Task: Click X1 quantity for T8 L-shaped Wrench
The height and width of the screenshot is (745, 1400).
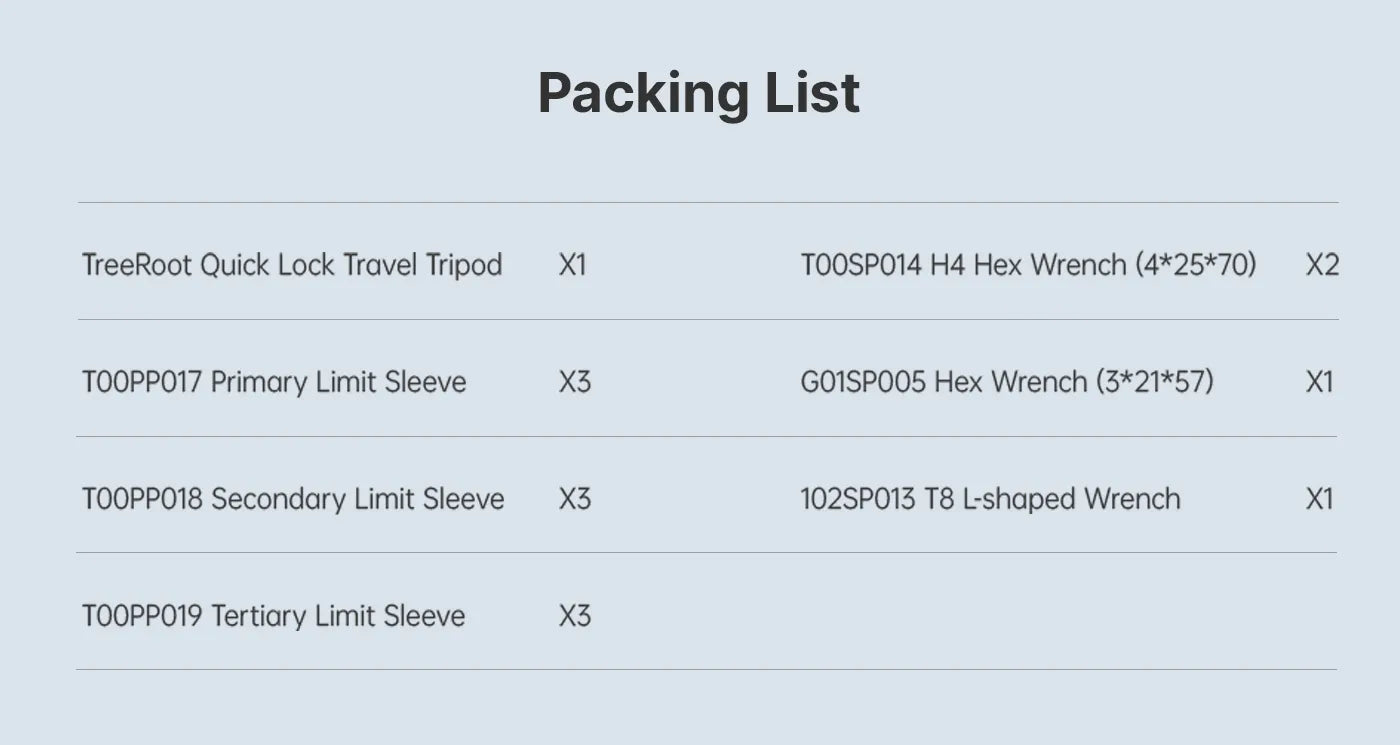Action: tap(1319, 499)
